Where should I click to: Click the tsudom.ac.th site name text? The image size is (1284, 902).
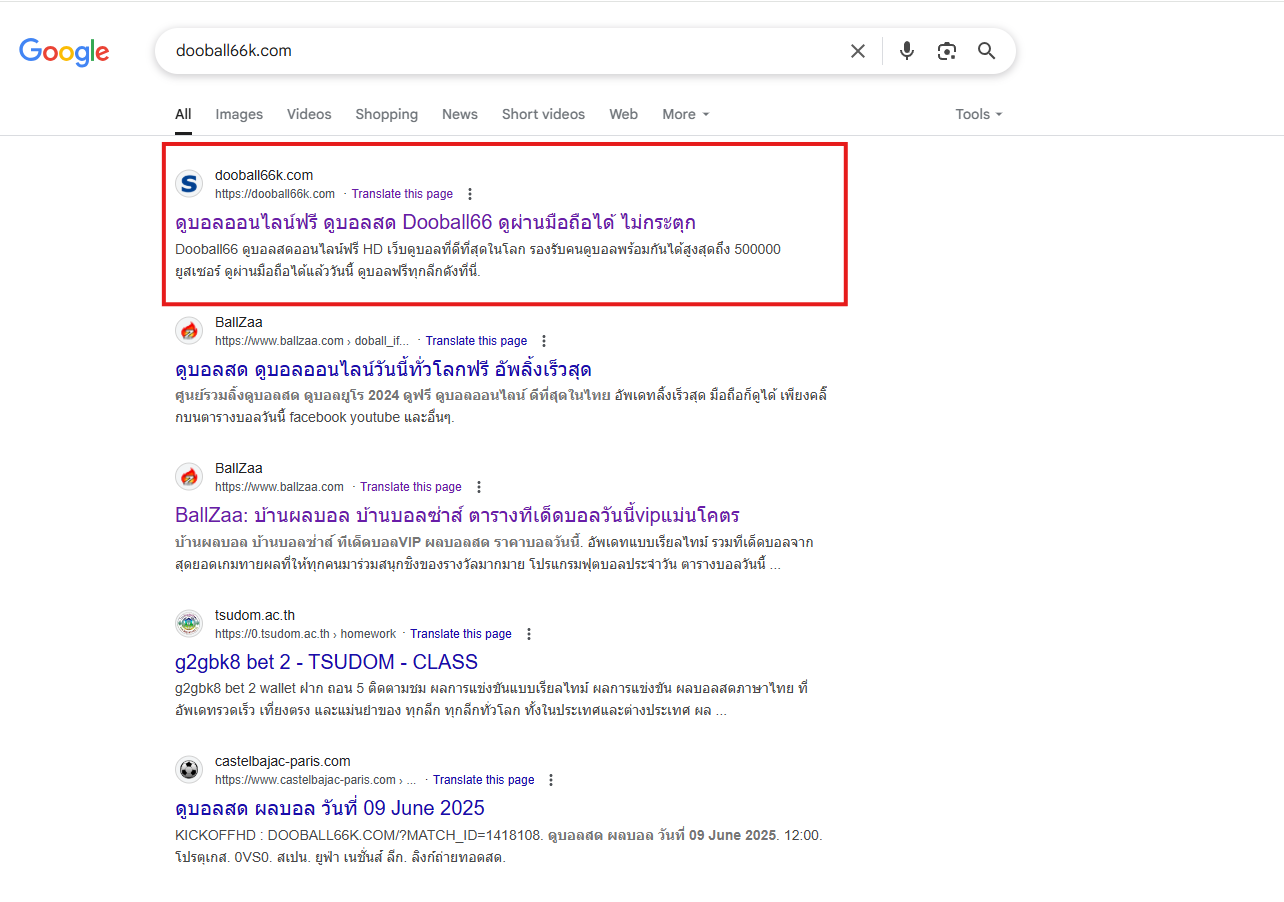(255, 615)
